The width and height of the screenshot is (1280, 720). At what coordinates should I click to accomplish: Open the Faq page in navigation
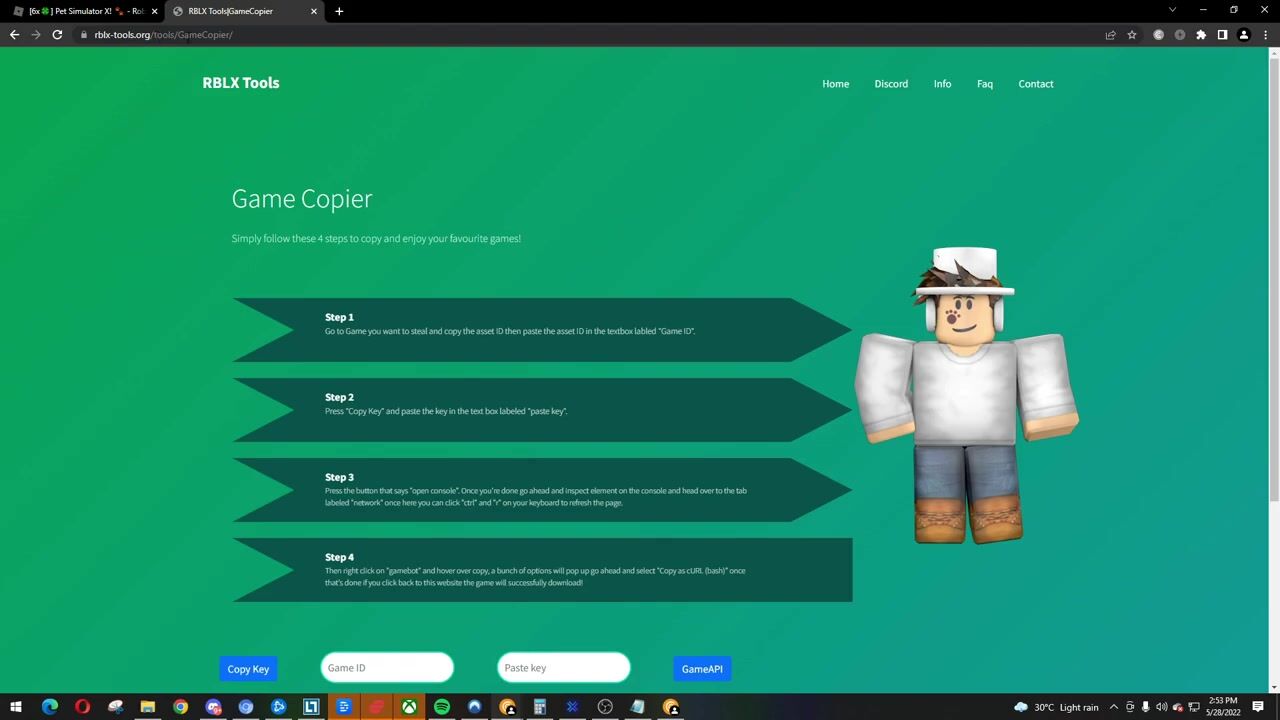click(x=984, y=84)
